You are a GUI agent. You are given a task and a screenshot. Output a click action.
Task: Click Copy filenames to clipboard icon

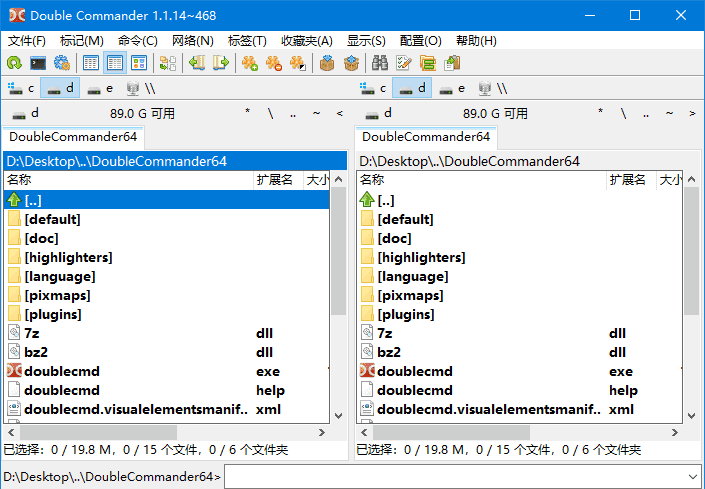tap(452, 63)
